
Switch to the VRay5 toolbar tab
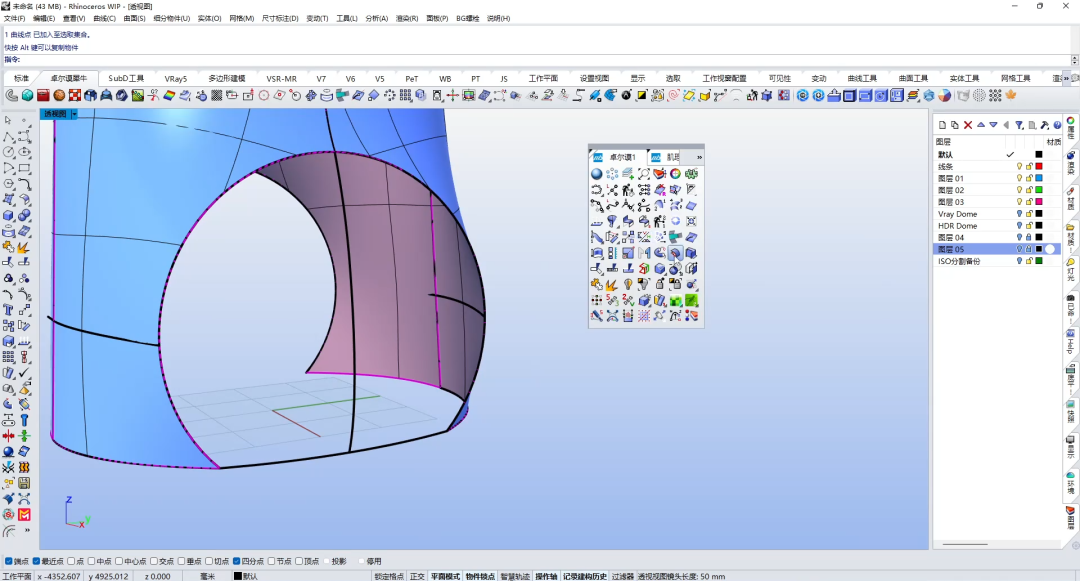[176, 78]
